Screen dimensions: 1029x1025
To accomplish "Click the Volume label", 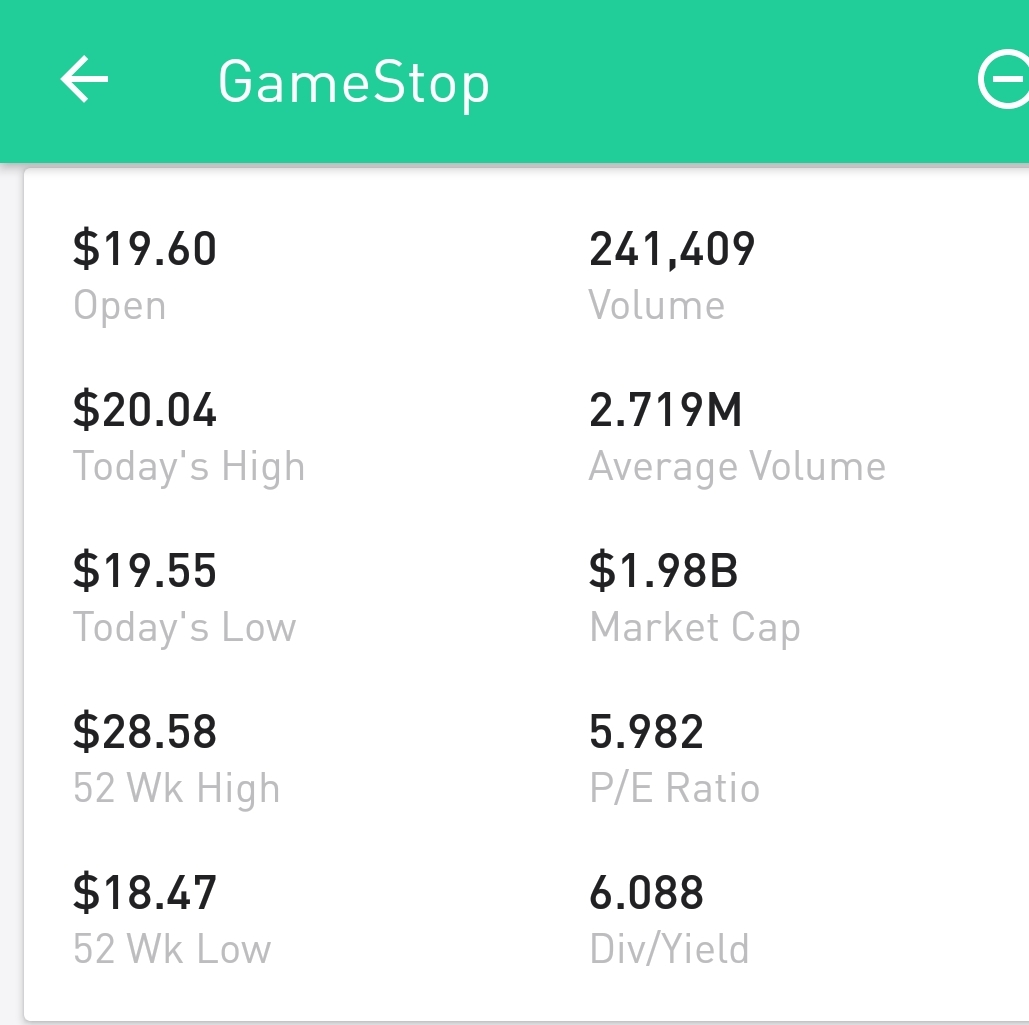I will [x=656, y=305].
